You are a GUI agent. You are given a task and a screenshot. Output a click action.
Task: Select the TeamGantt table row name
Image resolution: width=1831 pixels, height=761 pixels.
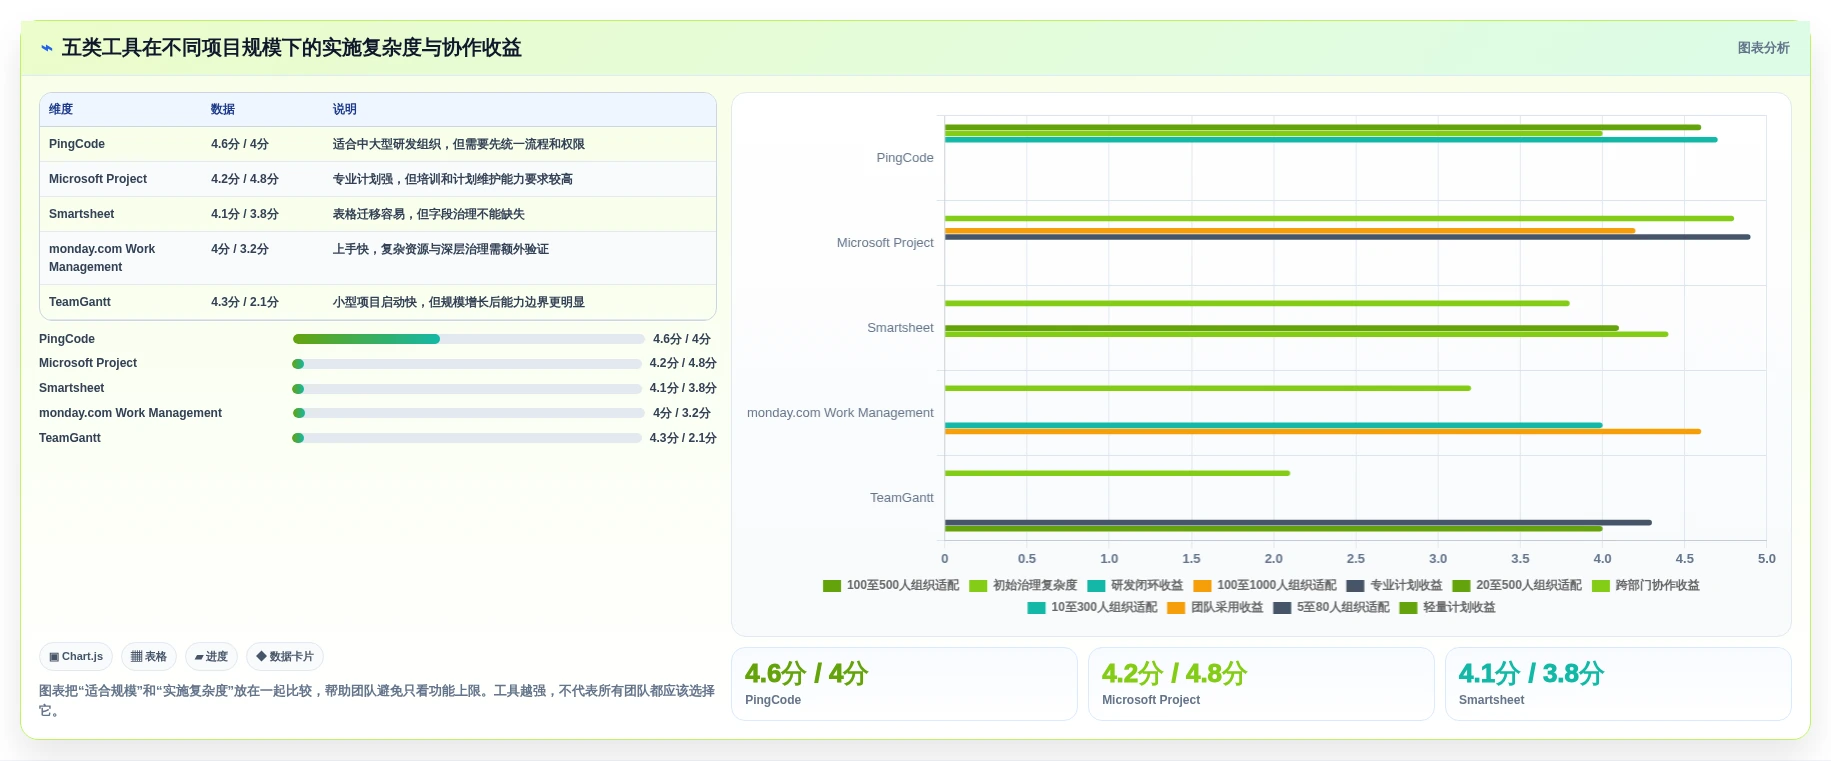coord(80,302)
